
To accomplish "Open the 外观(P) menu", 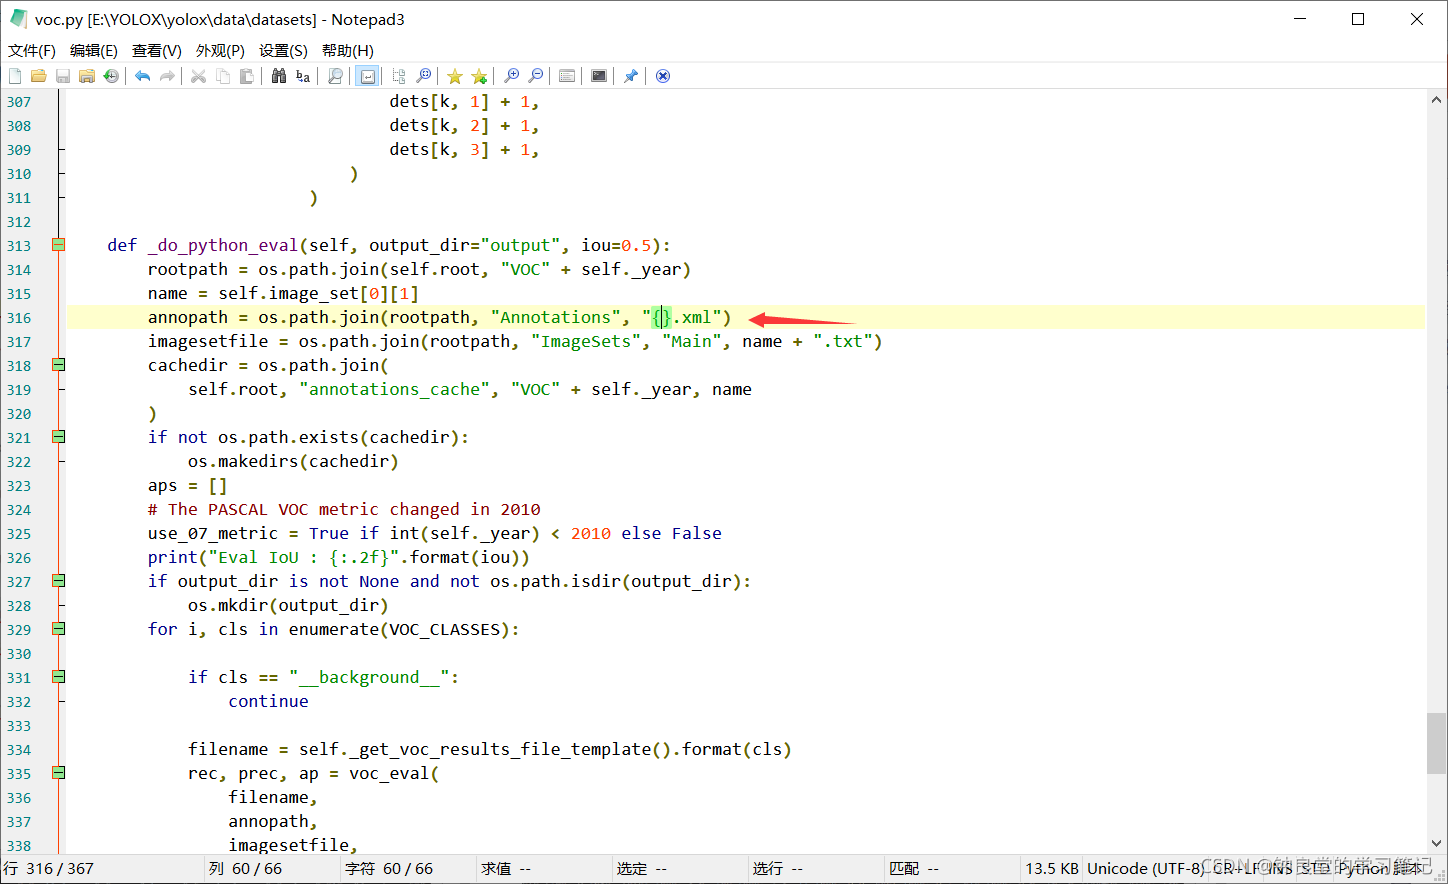I will click(220, 50).
